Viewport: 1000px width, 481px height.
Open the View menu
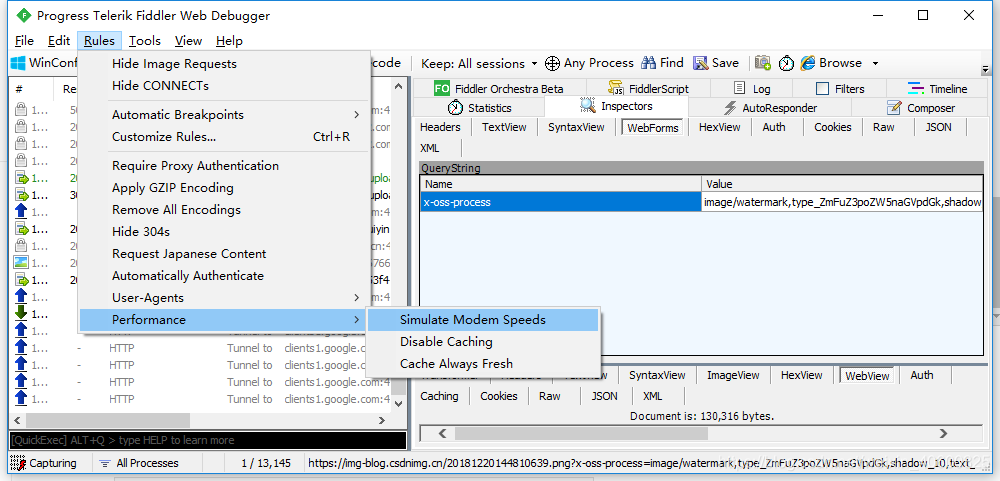(x=188, y=41)
